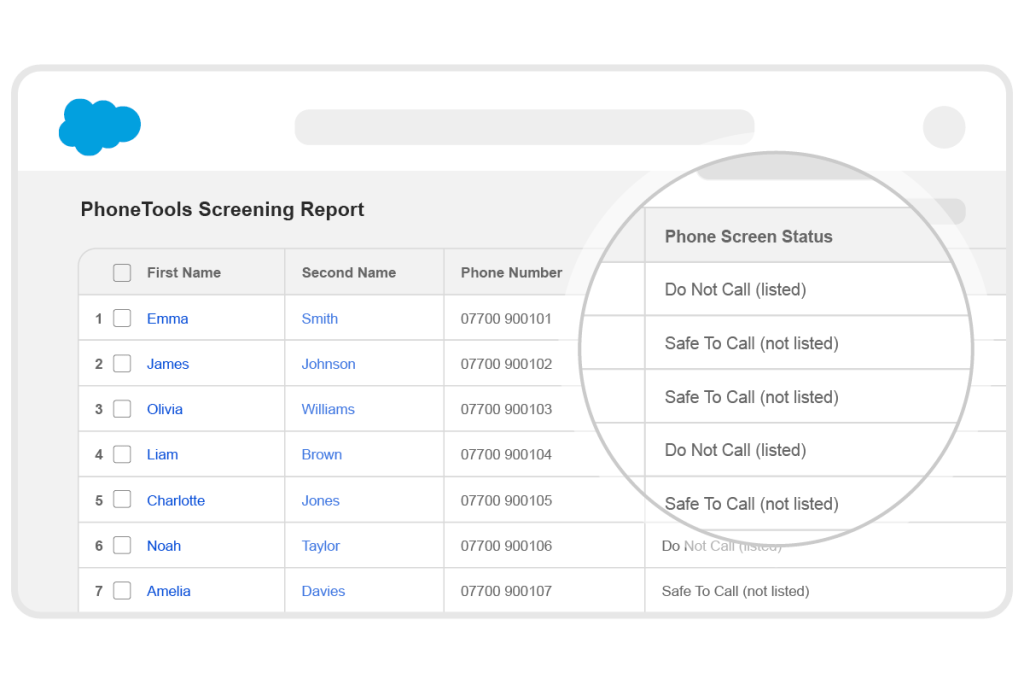Screen dimensions: 1024x684
Task: Click the Johnson surname link
Action: [328, 364]
